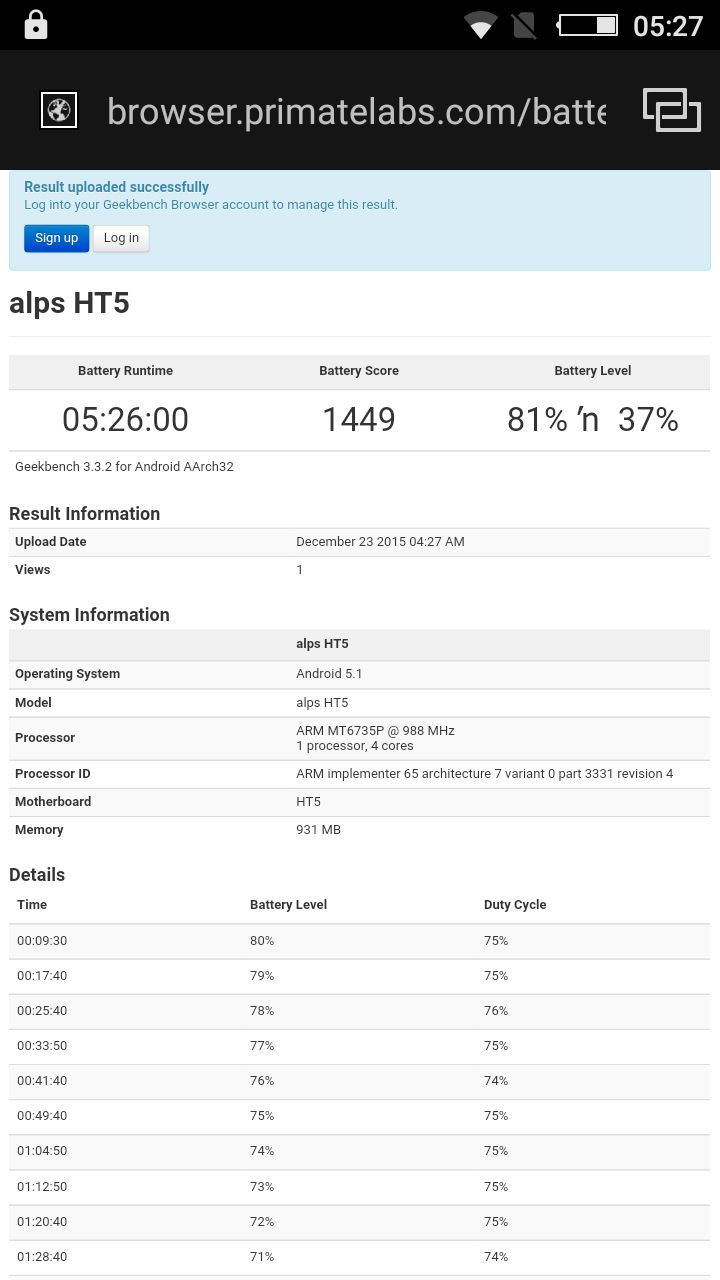Select the 1449 battery score
Viewport: 720px width, 1280px height.
(359, 419)
